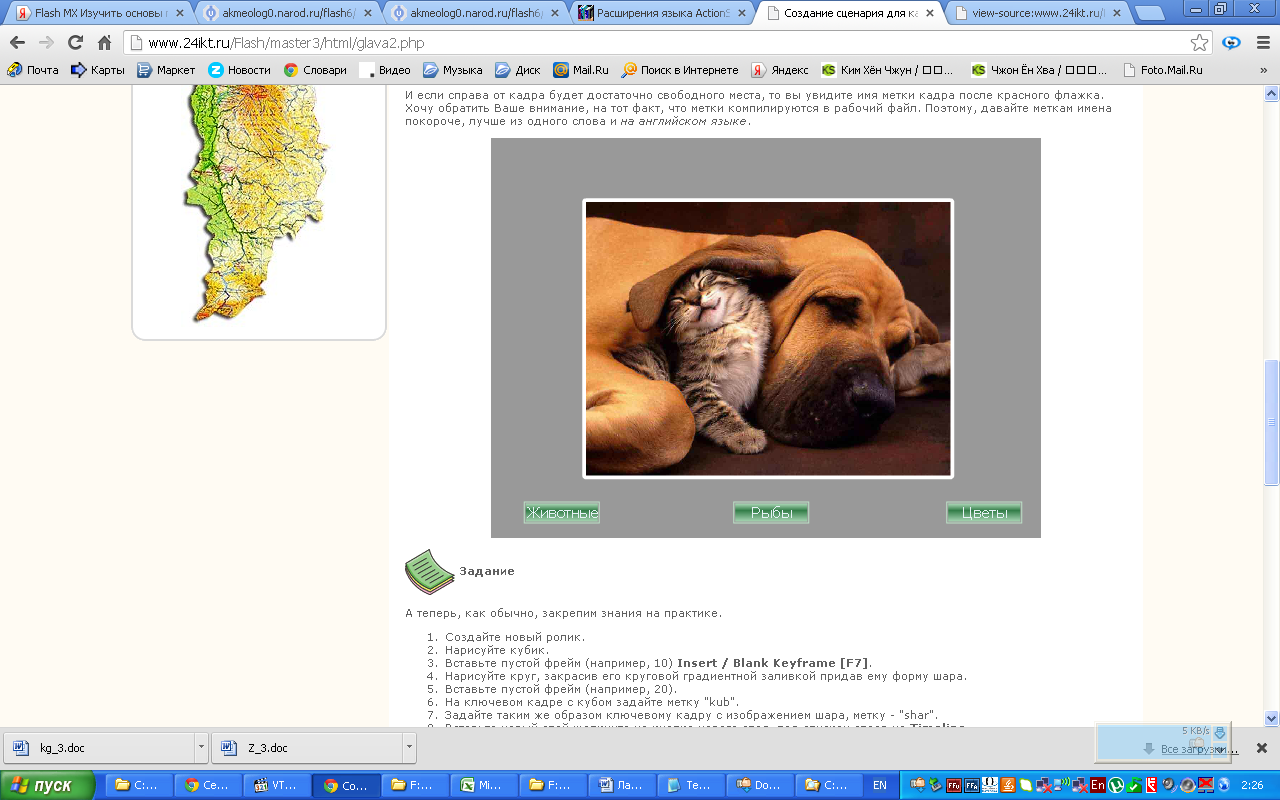Click the page scrollbar up arrow
Screen dimensions: 1280x800
1272,93
